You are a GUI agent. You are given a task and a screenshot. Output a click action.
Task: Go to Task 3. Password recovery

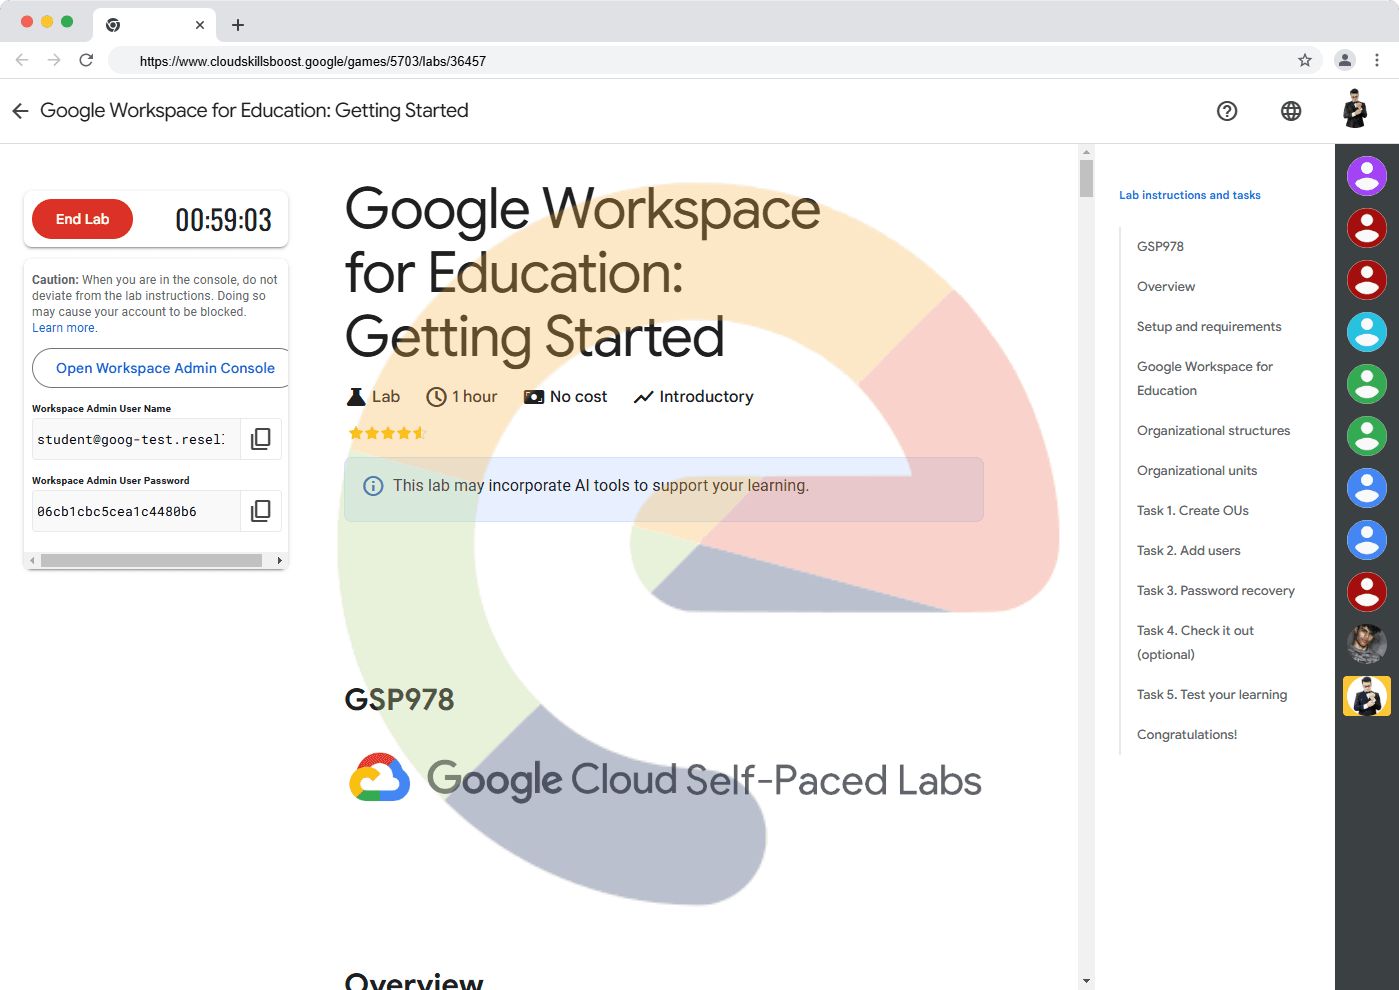(1215, 591)
